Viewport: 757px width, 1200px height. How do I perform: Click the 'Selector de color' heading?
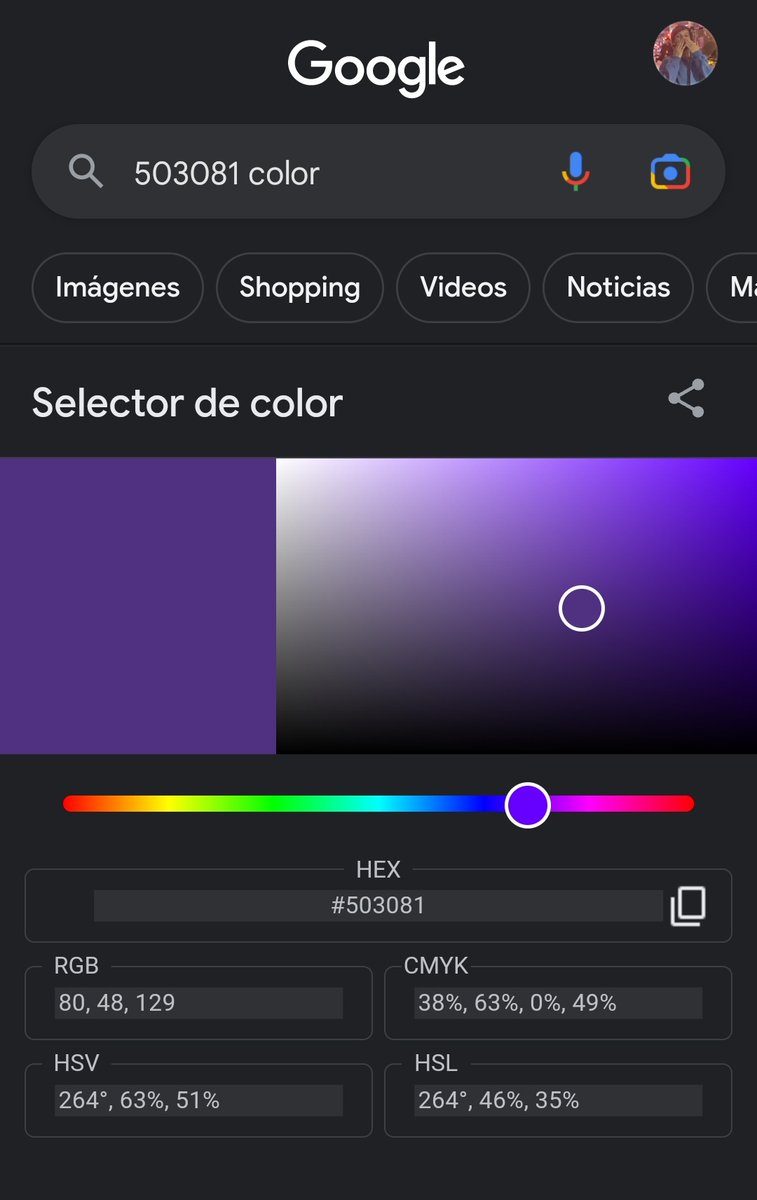(187, 403)
